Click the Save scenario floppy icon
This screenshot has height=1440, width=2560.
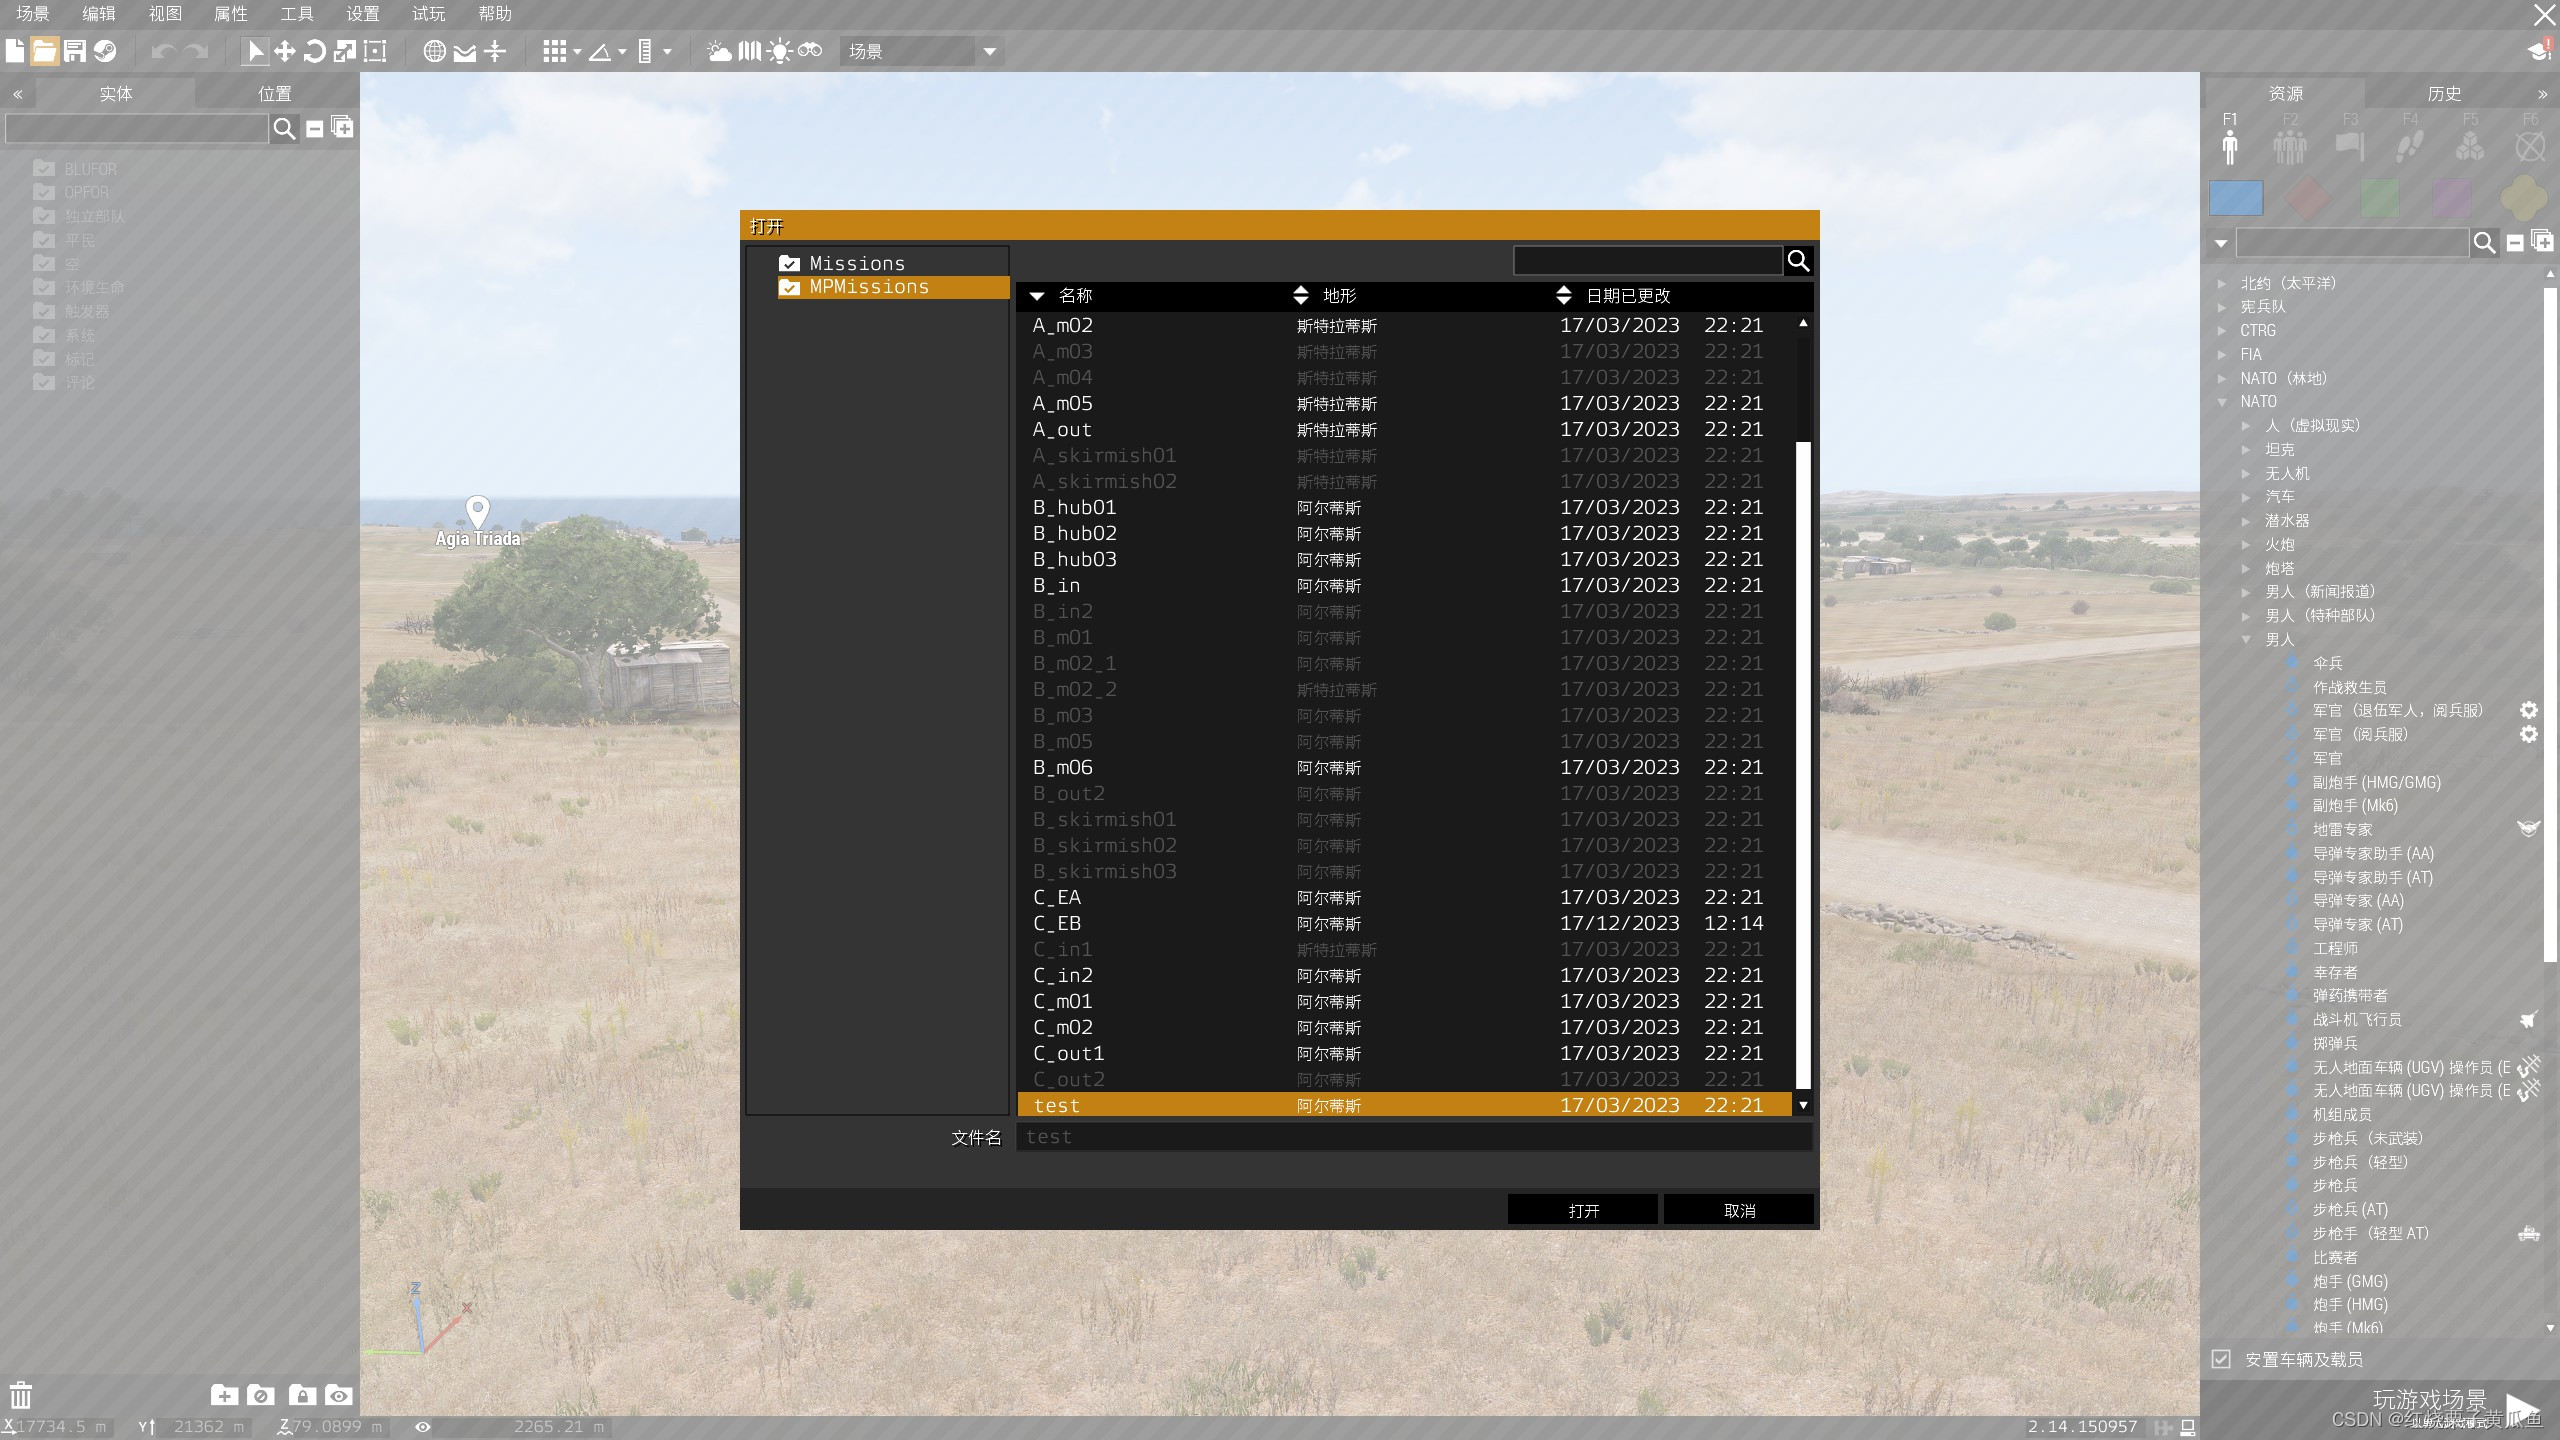[75, 51]
